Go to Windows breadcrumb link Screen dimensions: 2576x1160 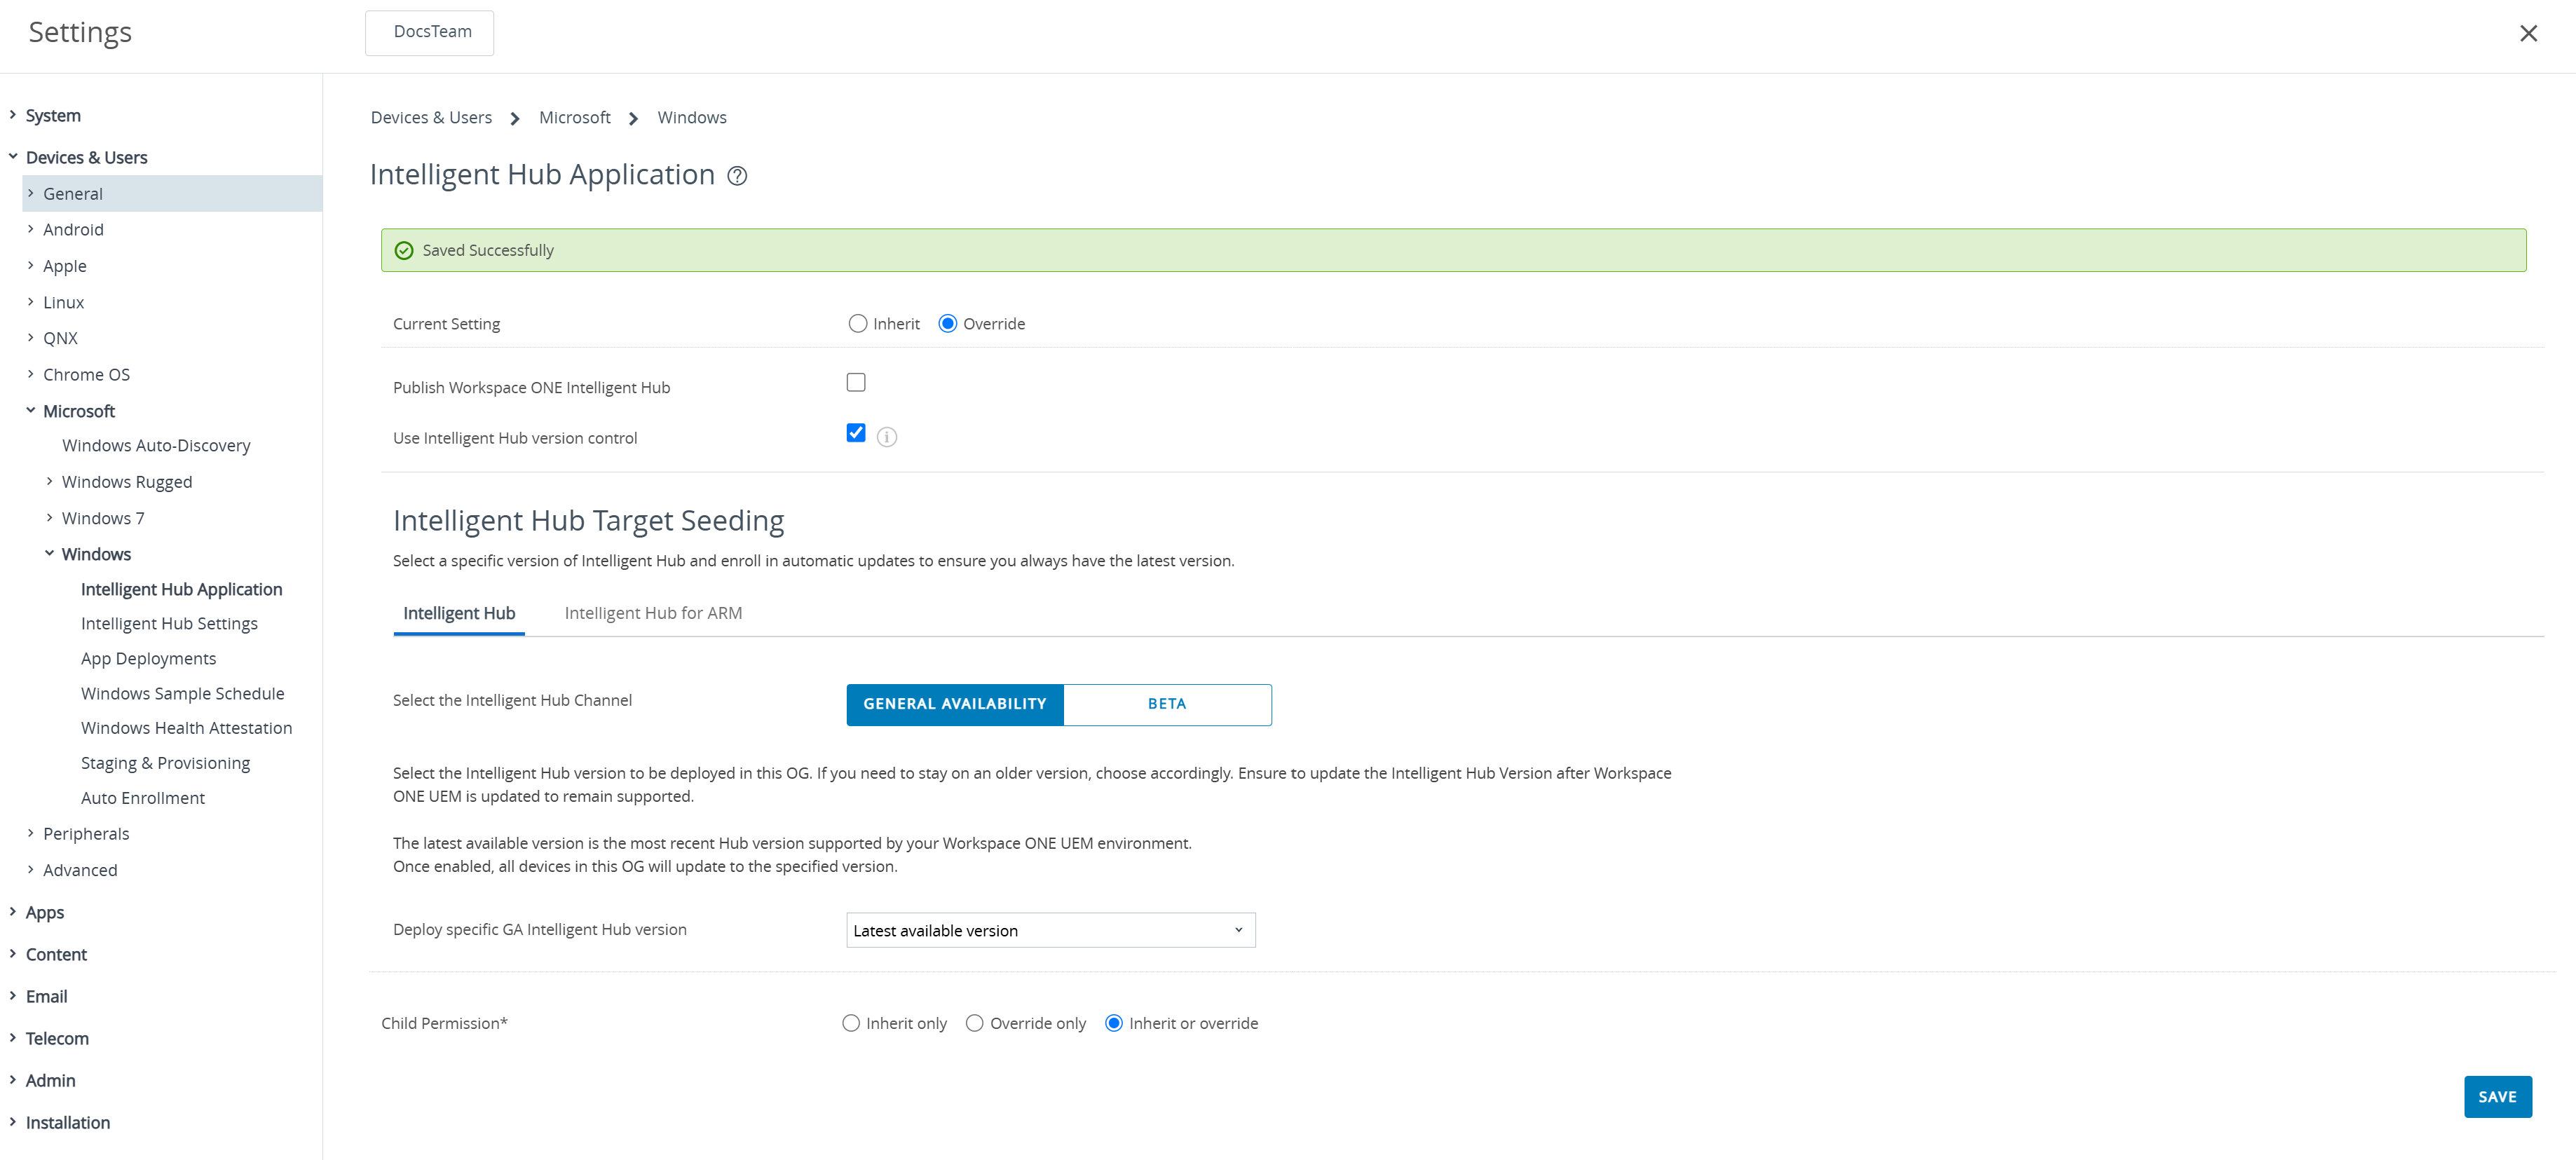692,118
